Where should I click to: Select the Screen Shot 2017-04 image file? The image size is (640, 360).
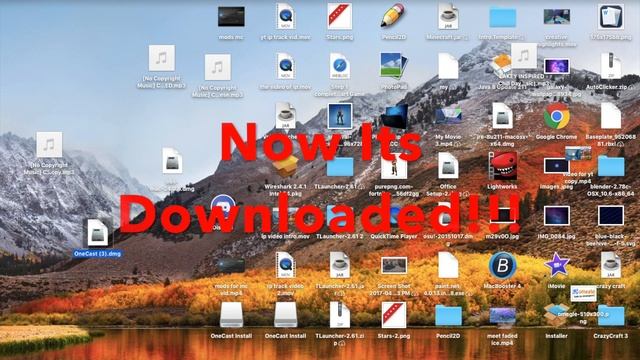point(393,266)
